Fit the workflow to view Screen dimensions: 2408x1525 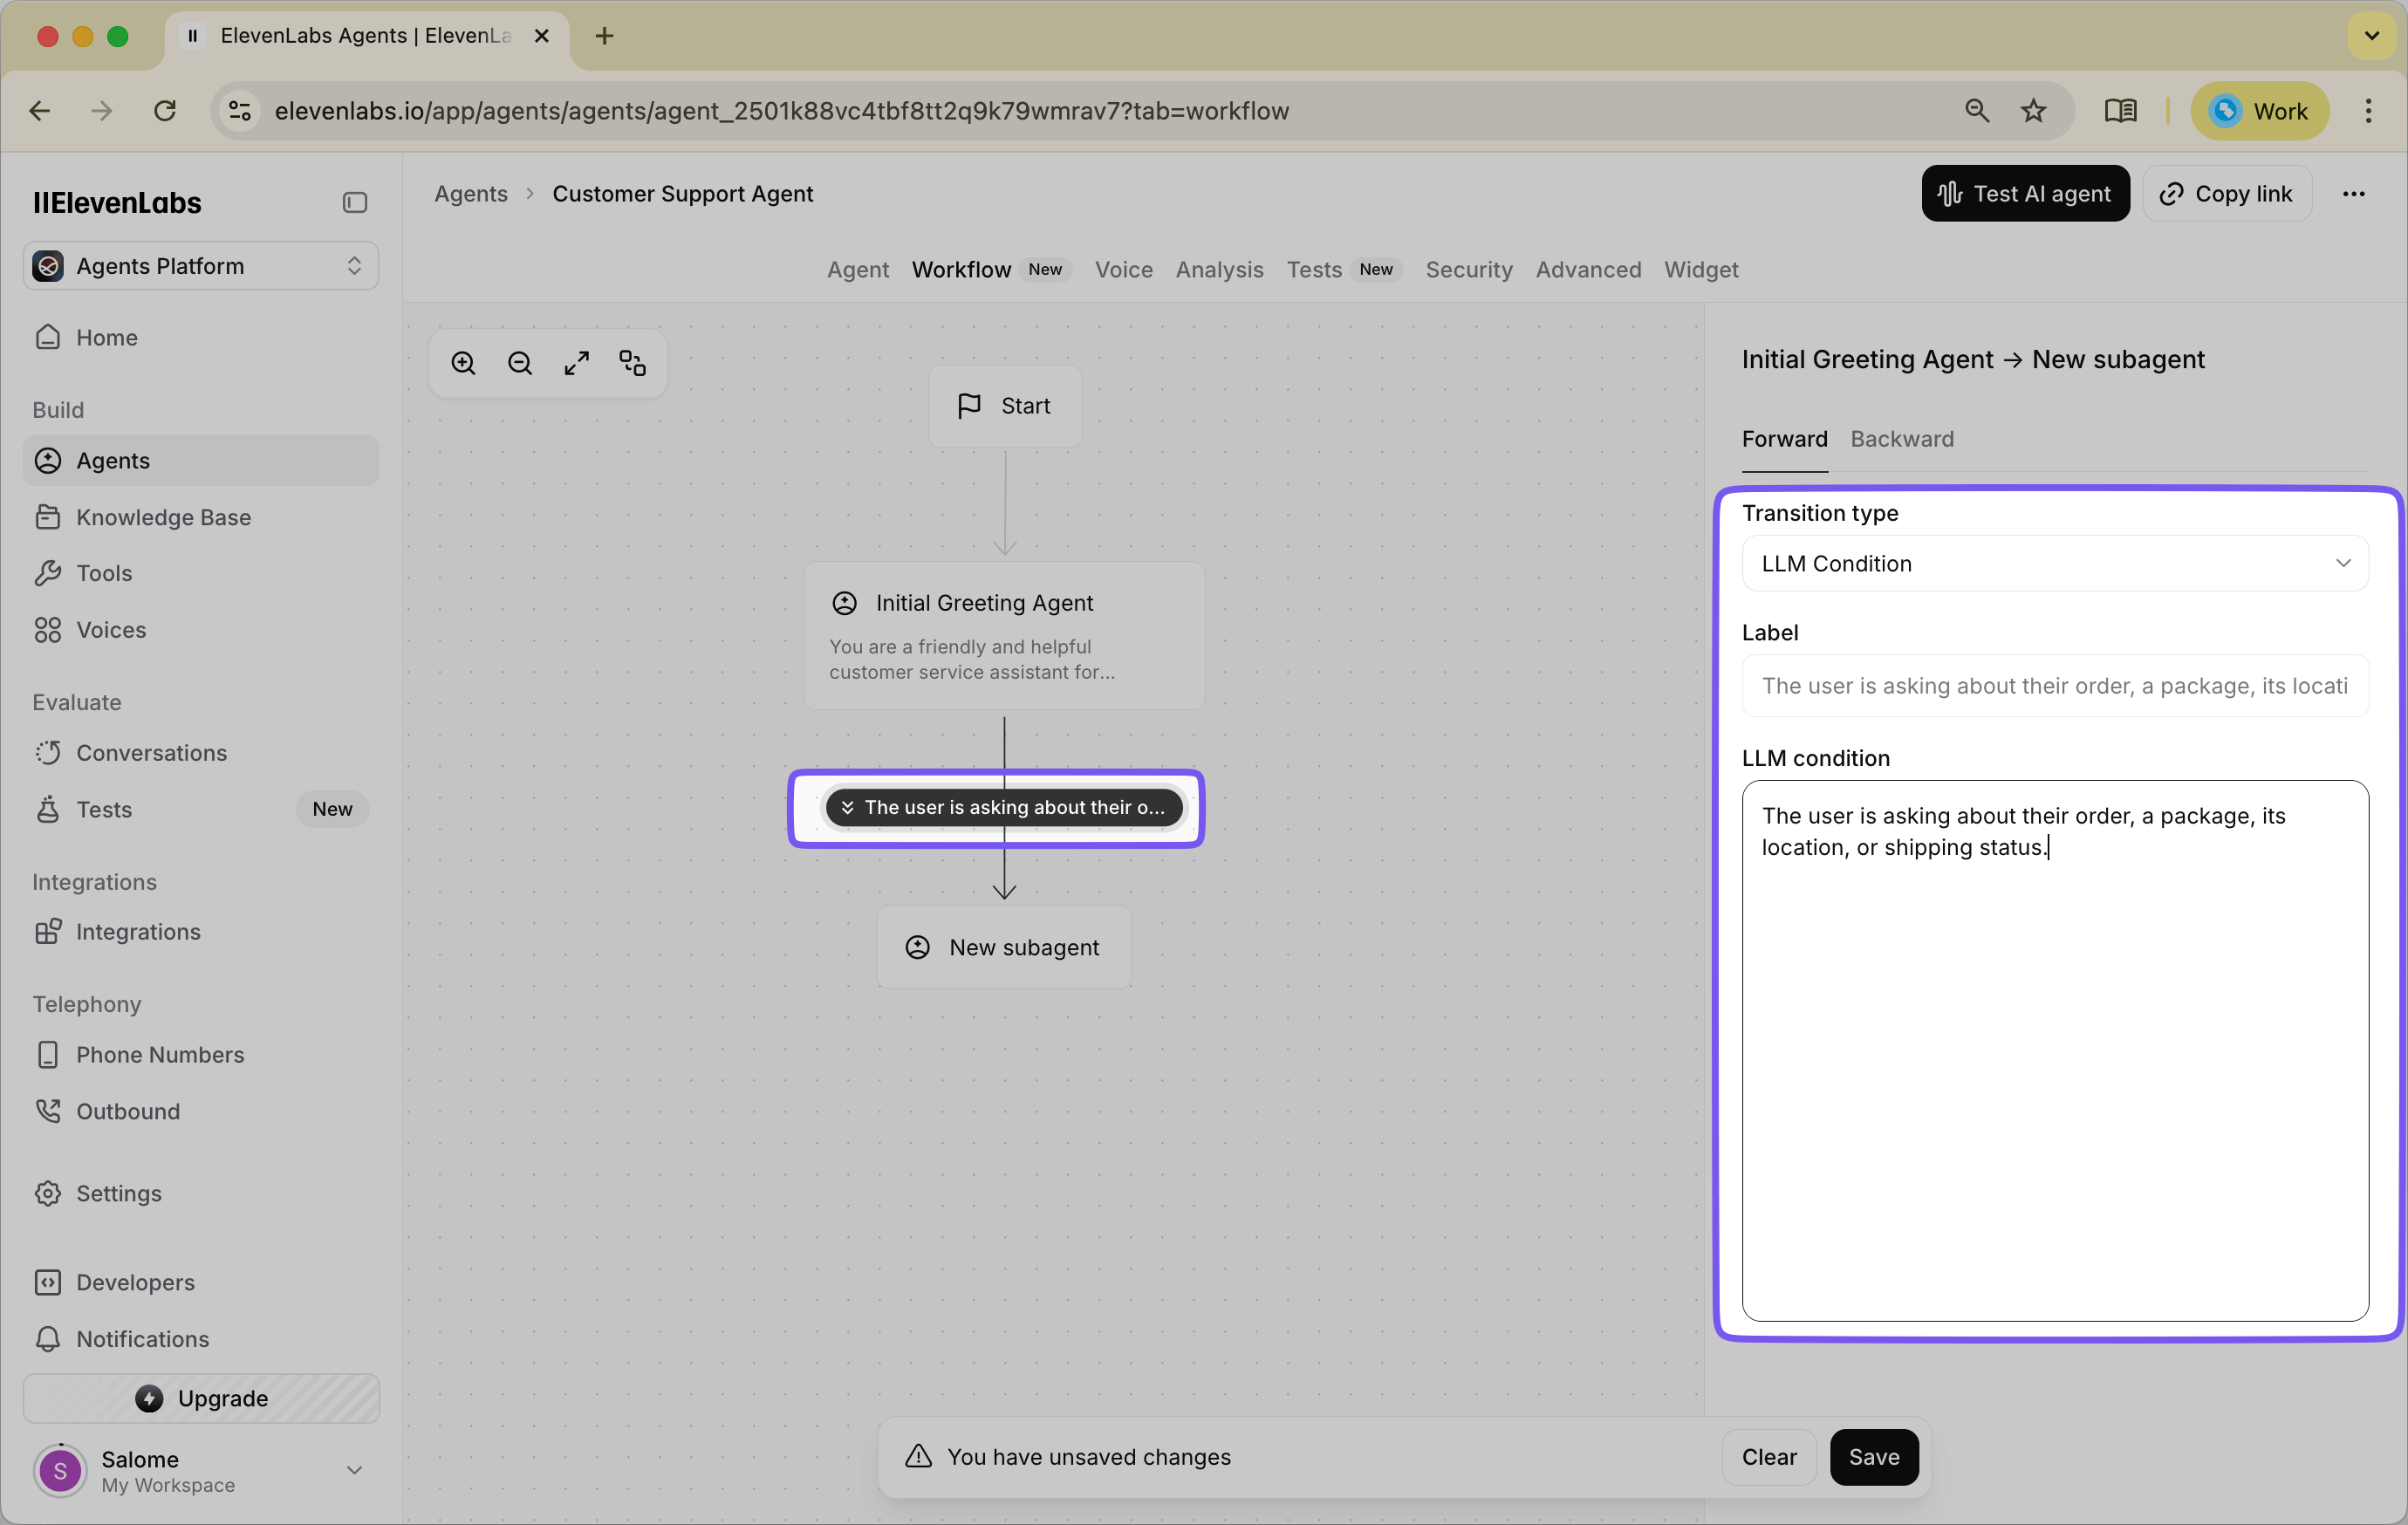[x=576, y=363]
